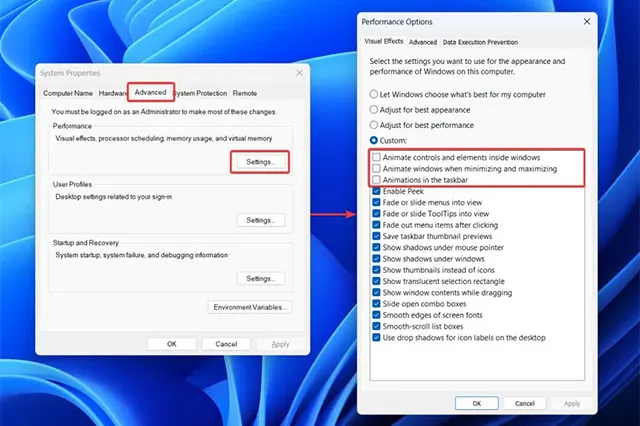Screen dimensions: 640x426
Task: Open the Computer Name tab
Action: pos(68,93)
